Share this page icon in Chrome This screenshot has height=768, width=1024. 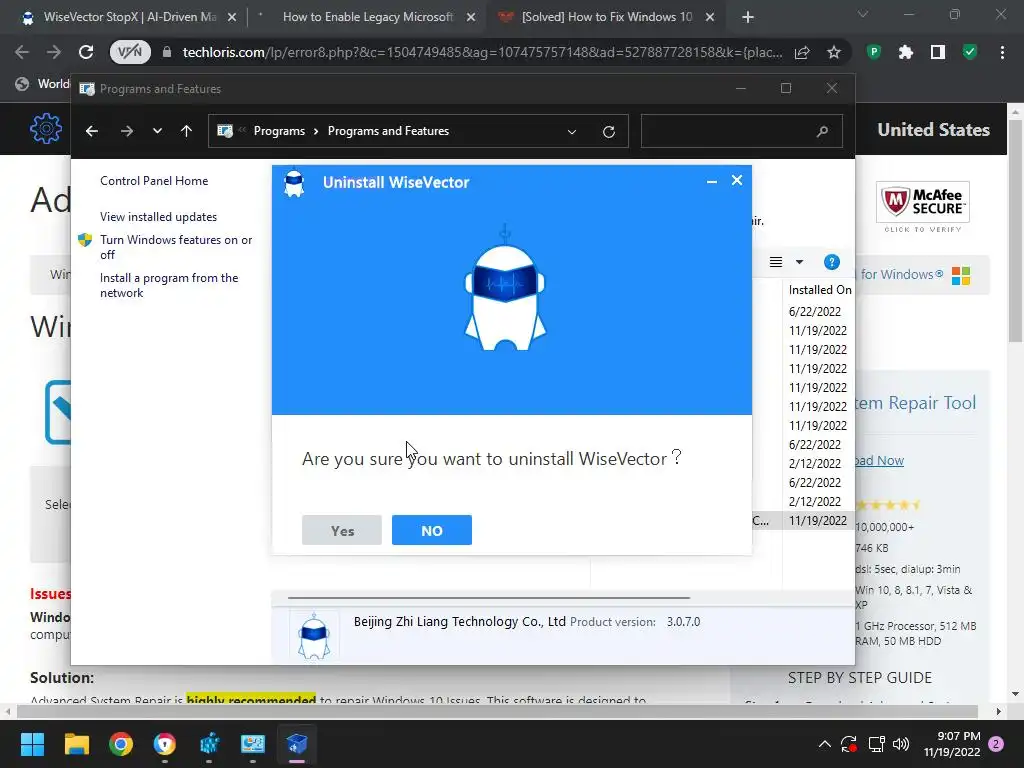[802, 52]
